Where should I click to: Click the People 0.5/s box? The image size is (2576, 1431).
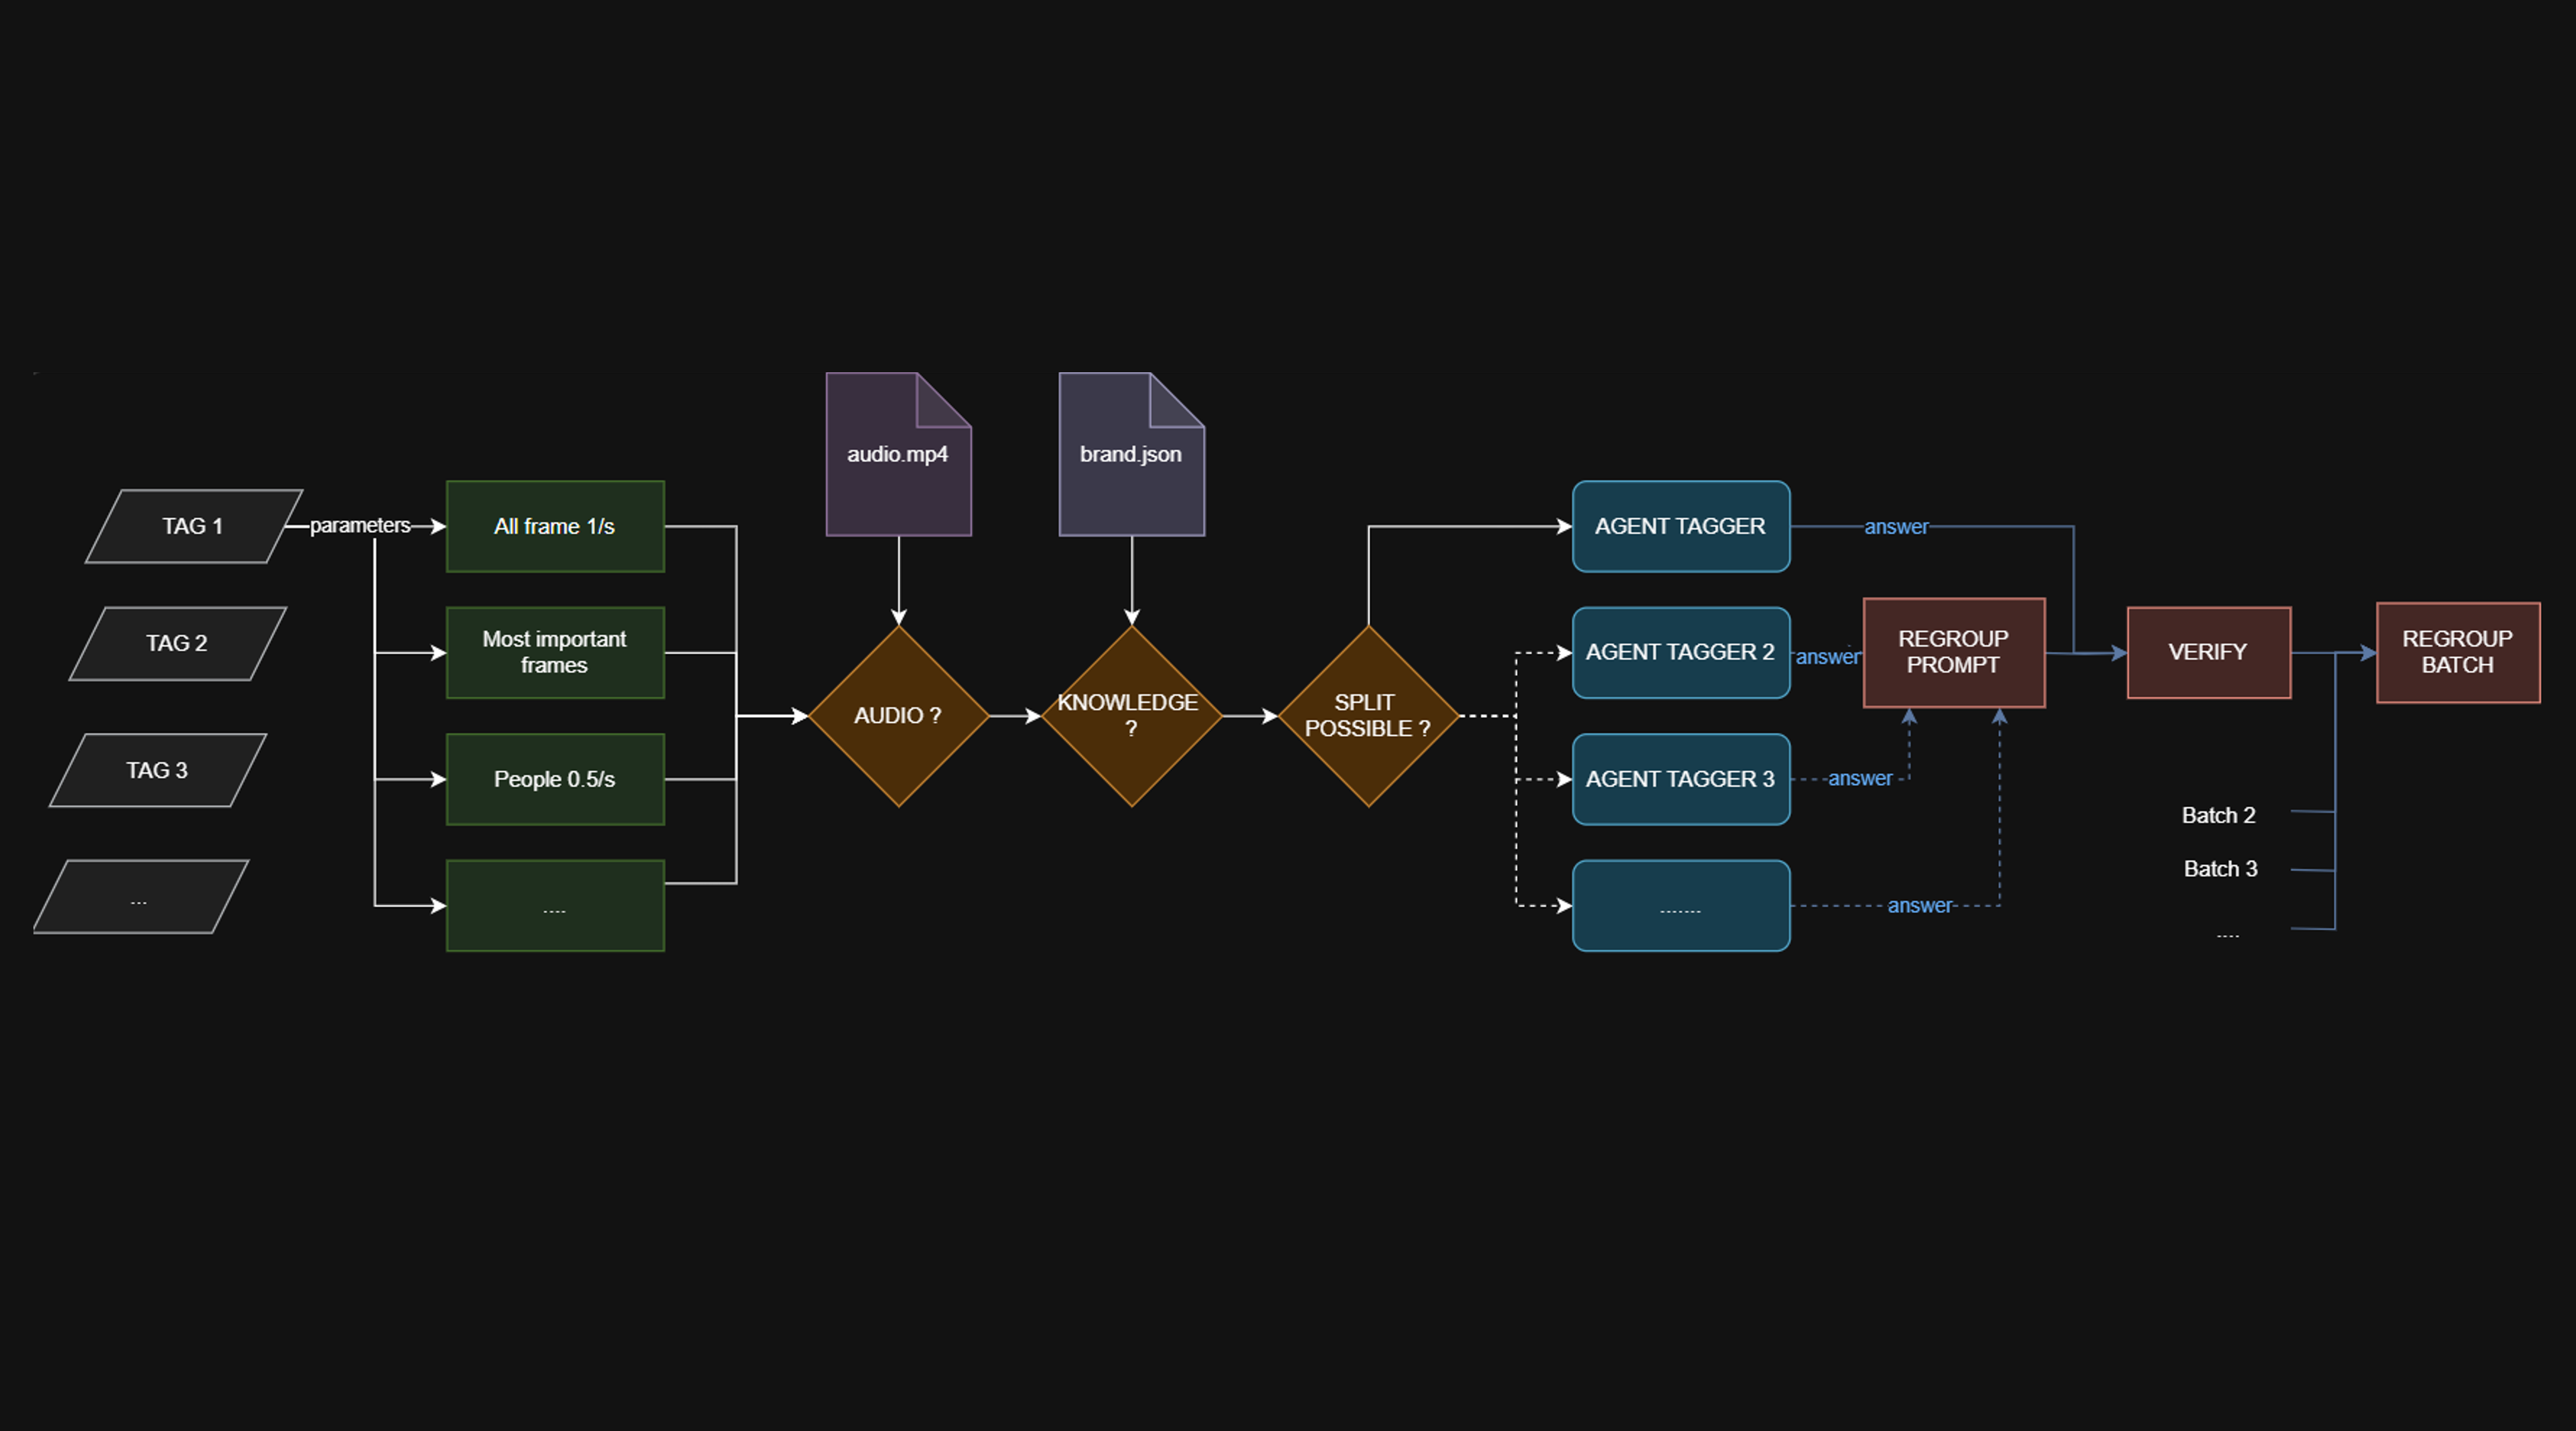pos(555,779)
